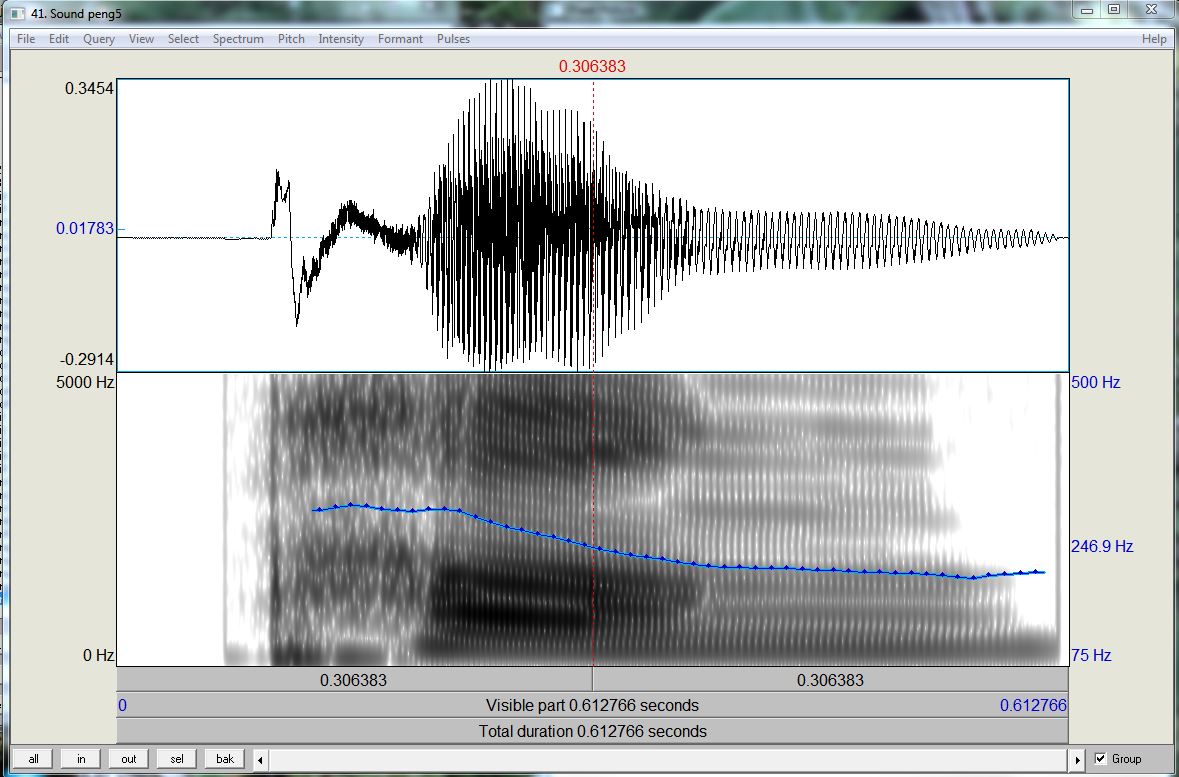Click the 0.3454 amplitude maximum label

point(89,88)
